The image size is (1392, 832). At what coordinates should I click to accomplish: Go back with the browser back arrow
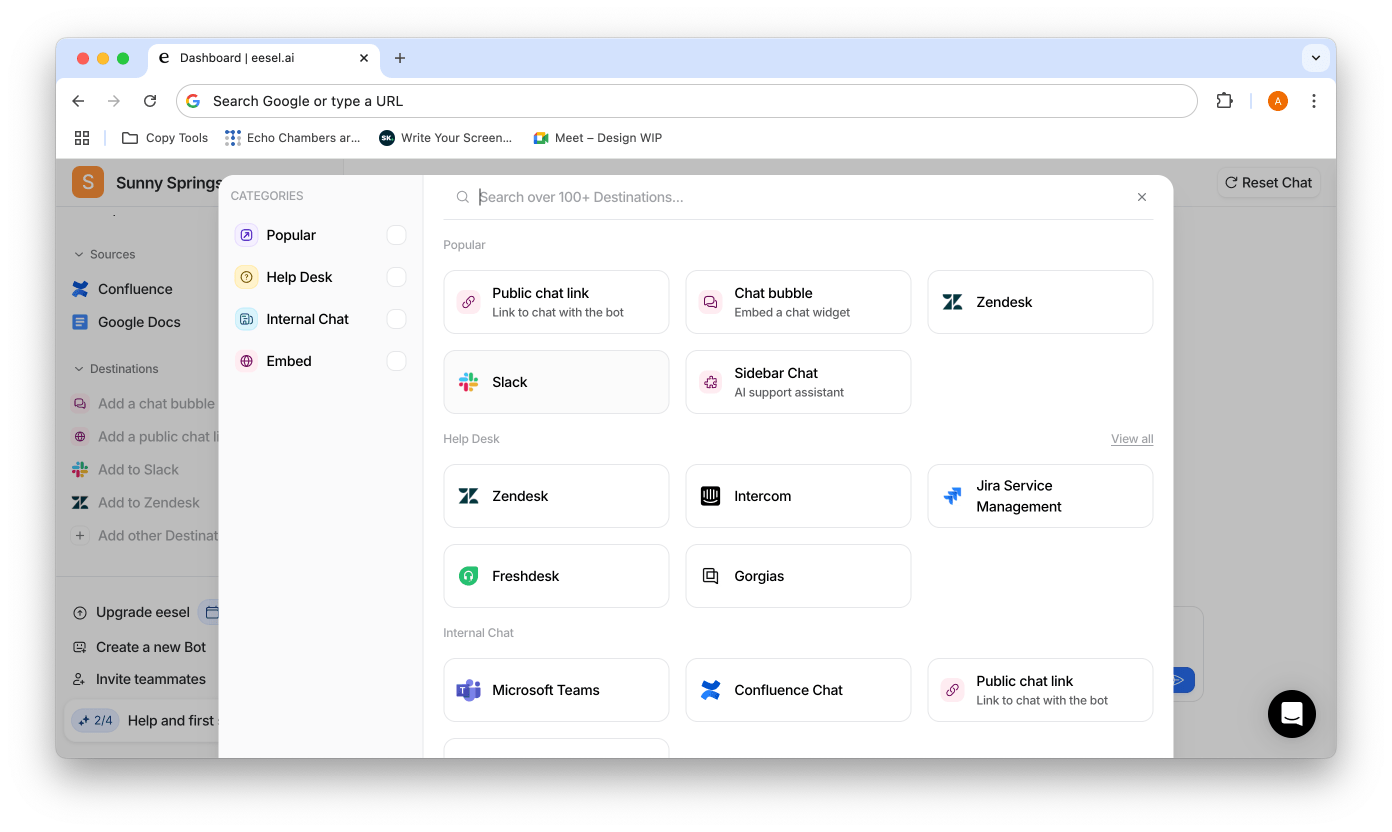78,101
